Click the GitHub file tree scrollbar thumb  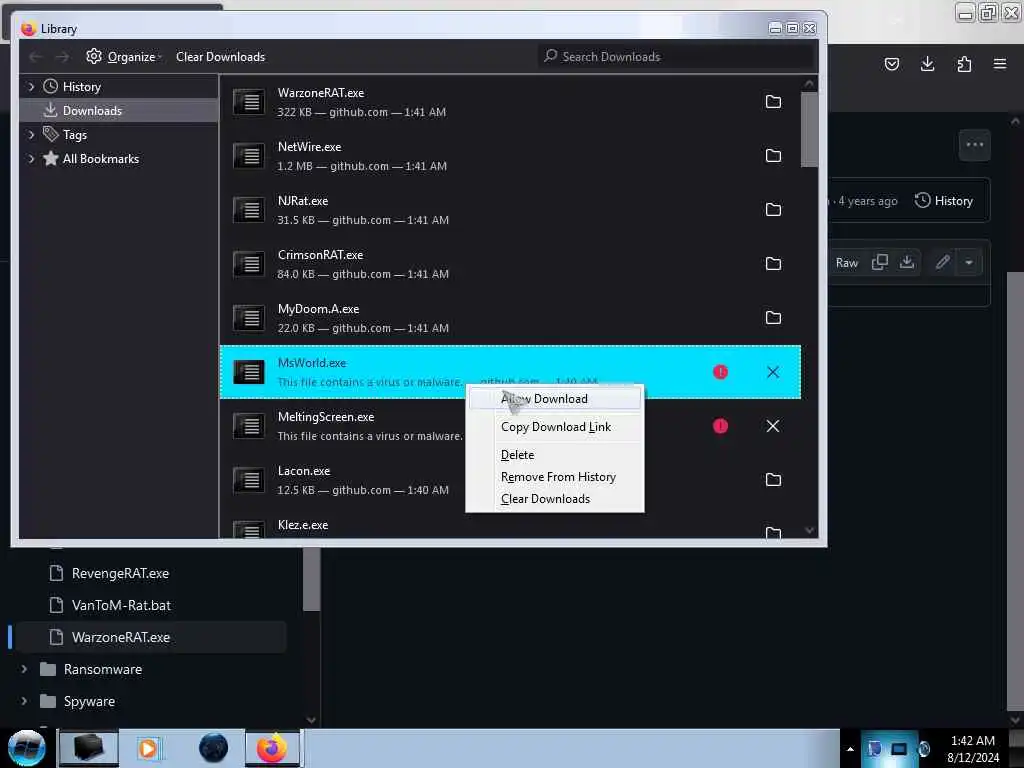(x=312, y=579)
